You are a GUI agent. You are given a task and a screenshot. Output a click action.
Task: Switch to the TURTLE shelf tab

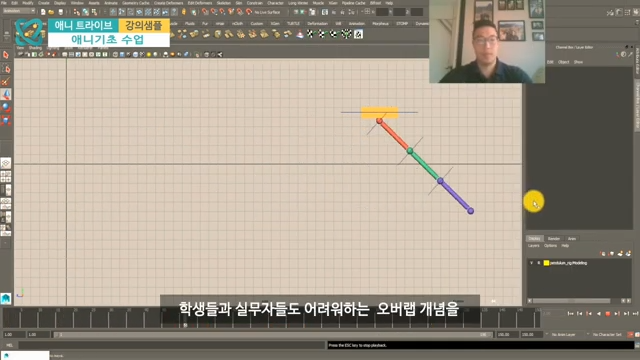[x=293, y=24]
